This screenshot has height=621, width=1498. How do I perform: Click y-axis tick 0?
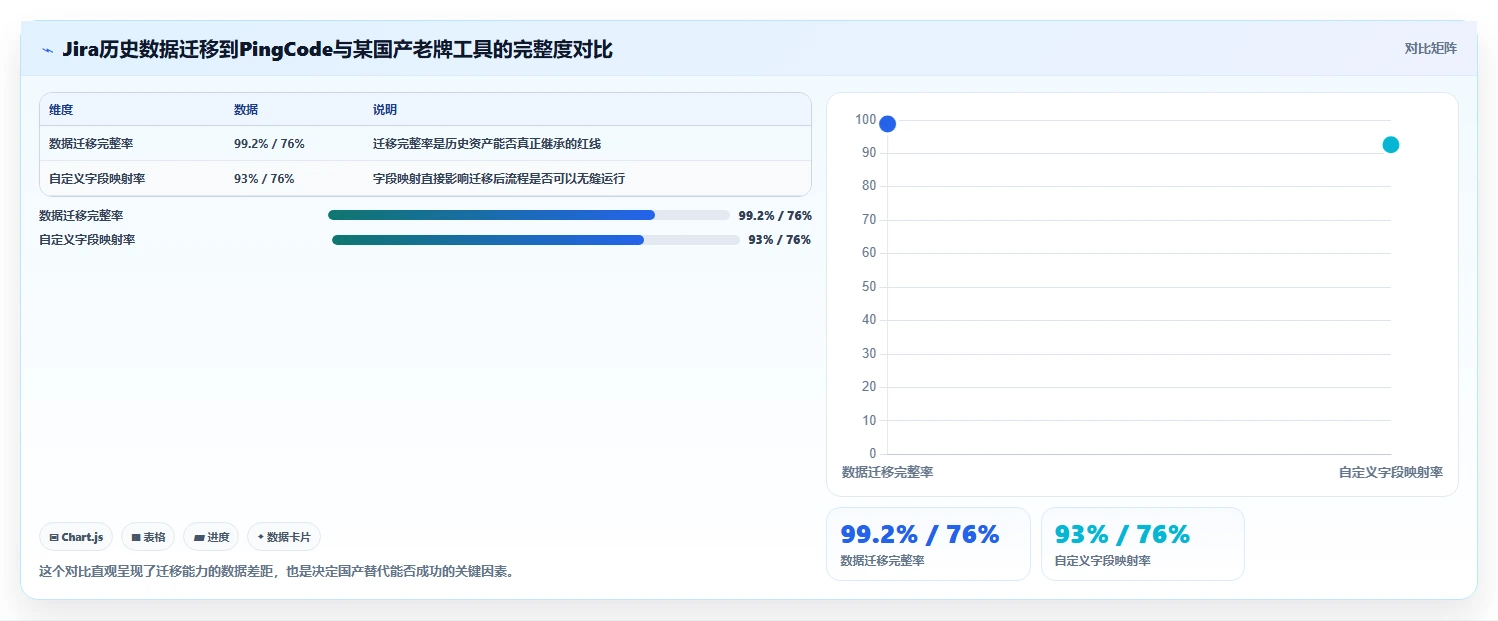(873, 454)
